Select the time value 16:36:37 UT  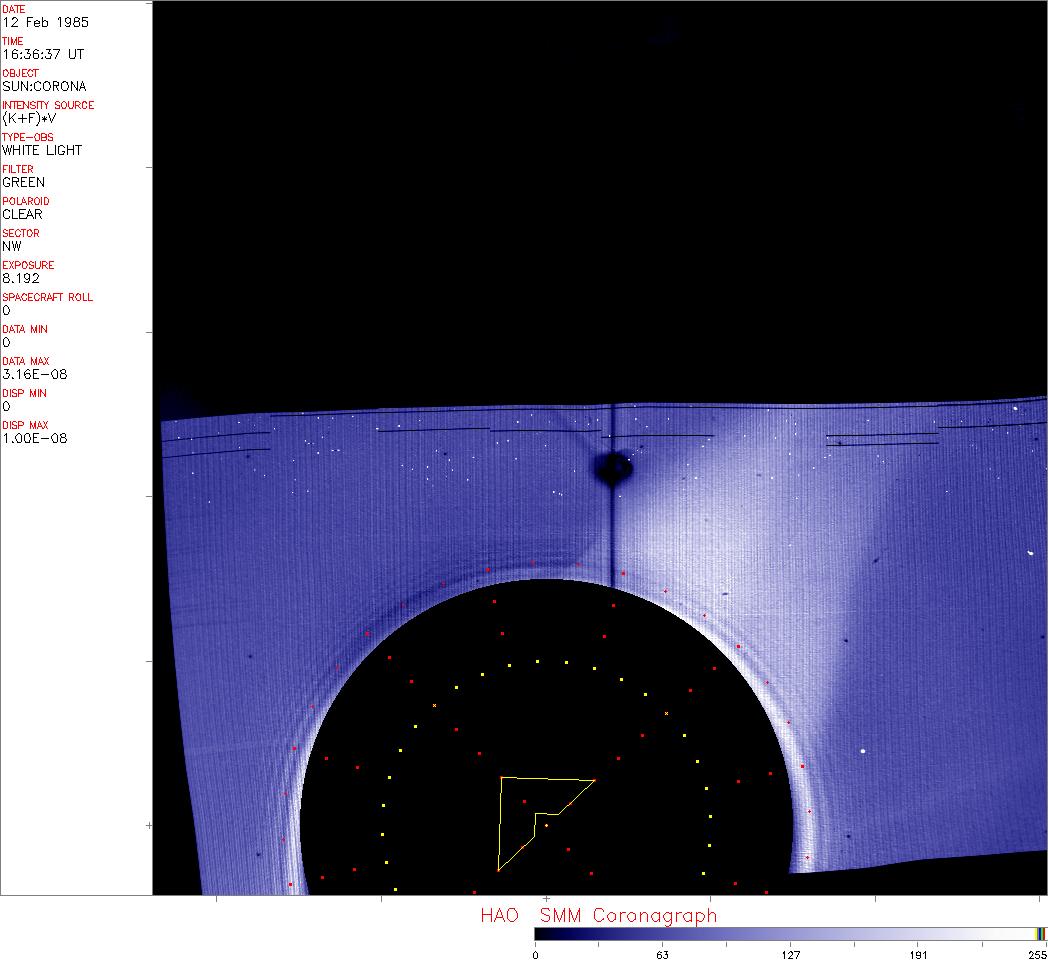tap(42, 54)
